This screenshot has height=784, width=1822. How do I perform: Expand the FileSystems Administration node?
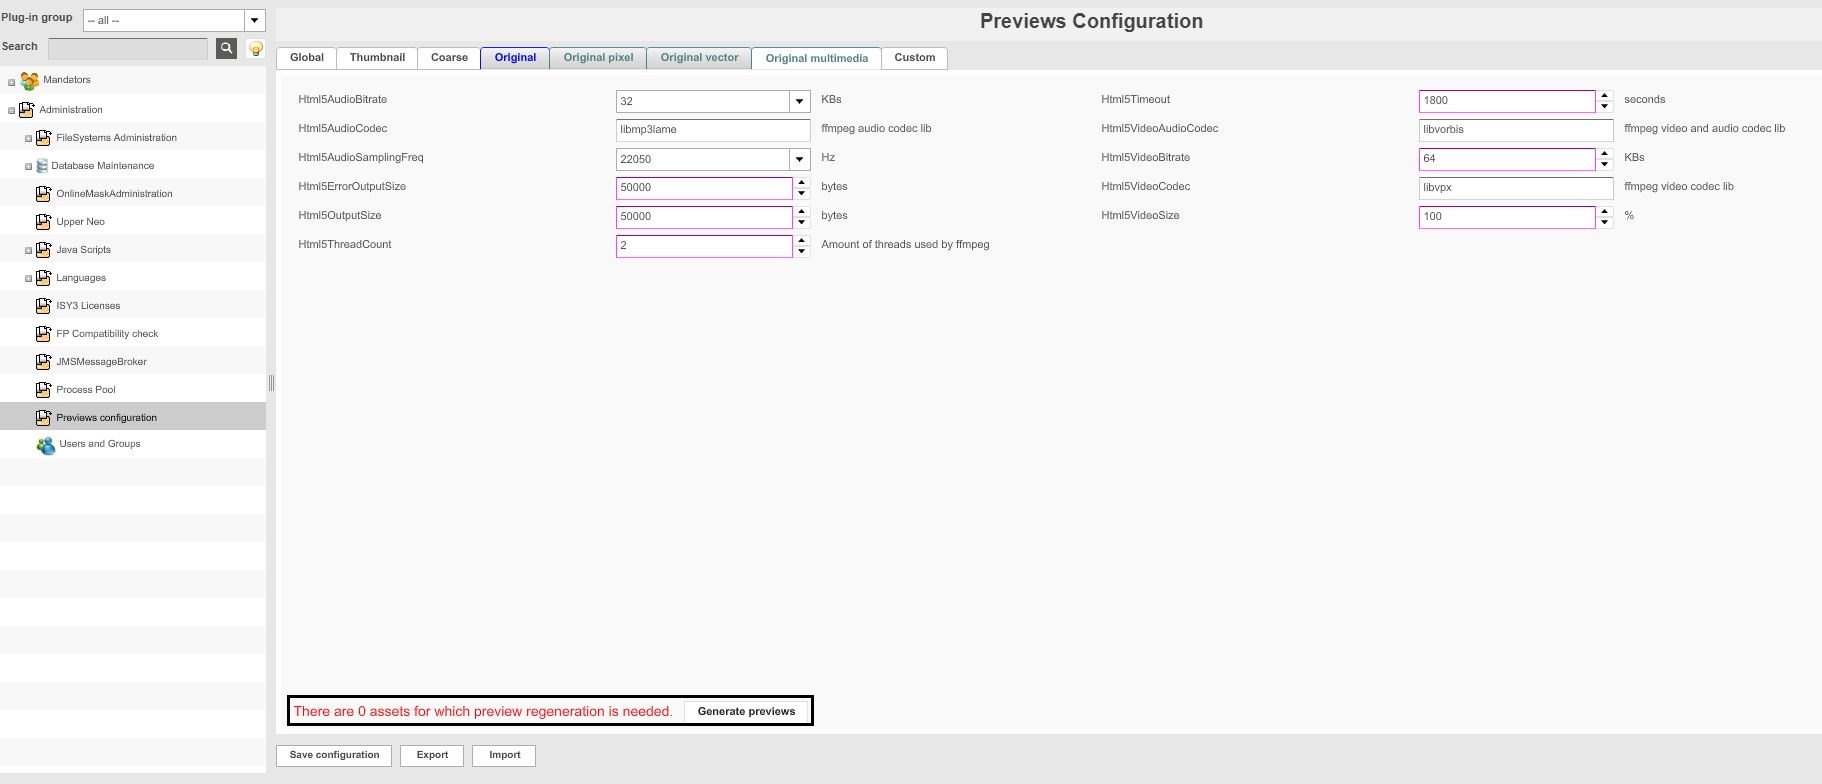tap(28, 139)
